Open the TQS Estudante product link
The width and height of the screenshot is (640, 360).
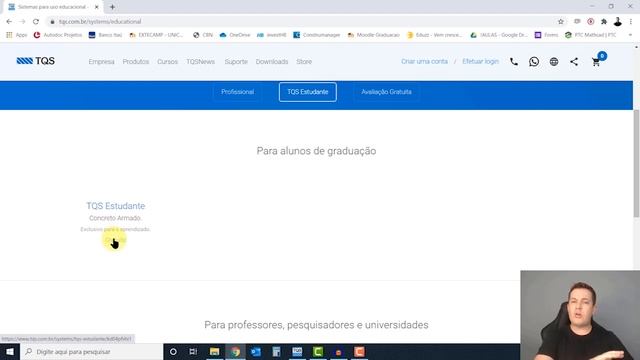(x=116, y=206)
